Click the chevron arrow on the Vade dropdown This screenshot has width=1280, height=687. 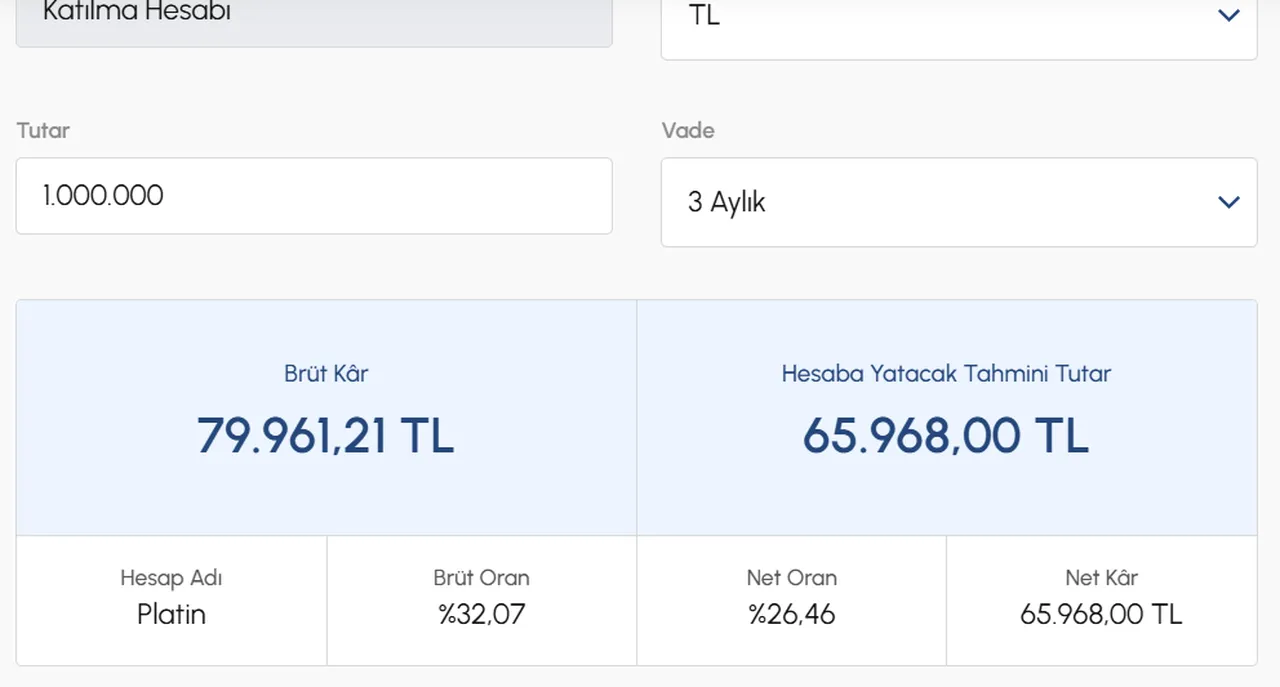point(1229,202)
